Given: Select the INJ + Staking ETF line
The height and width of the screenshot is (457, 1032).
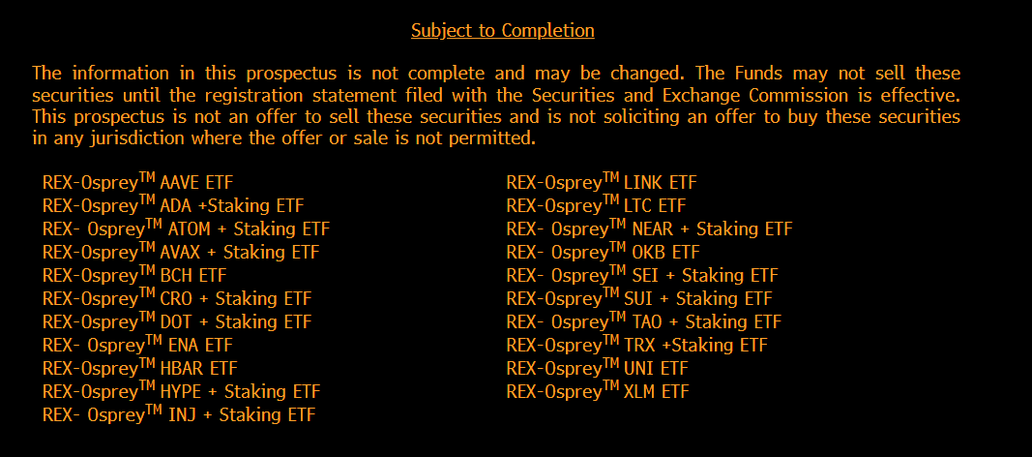Looking at the screenshot, I should pyautogui.click(x=185, y=414).
